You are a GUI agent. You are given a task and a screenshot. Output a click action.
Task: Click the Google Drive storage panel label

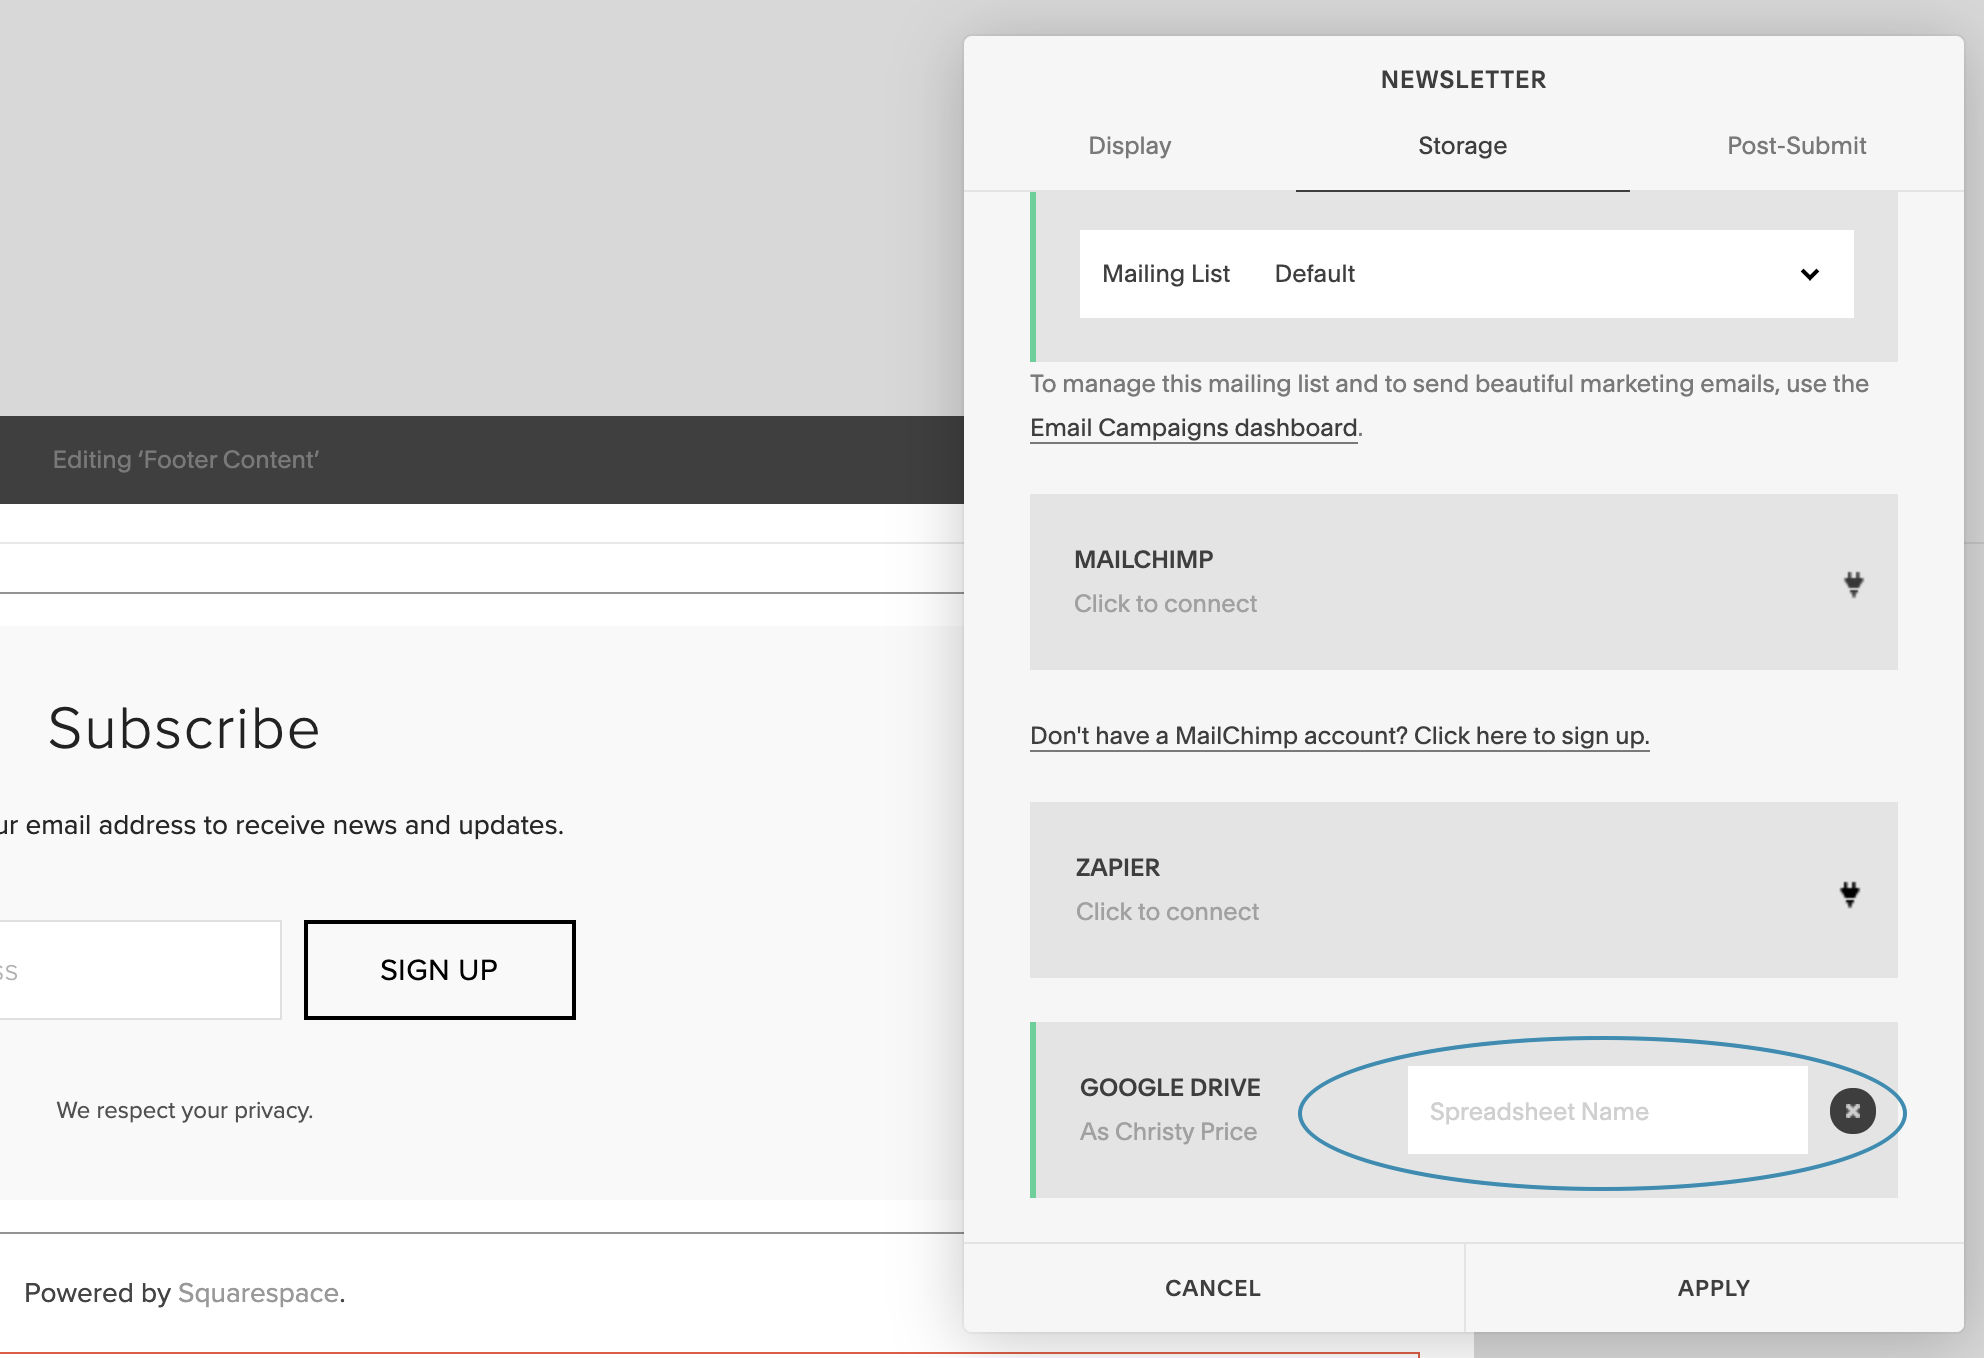pos(1170,1088)
